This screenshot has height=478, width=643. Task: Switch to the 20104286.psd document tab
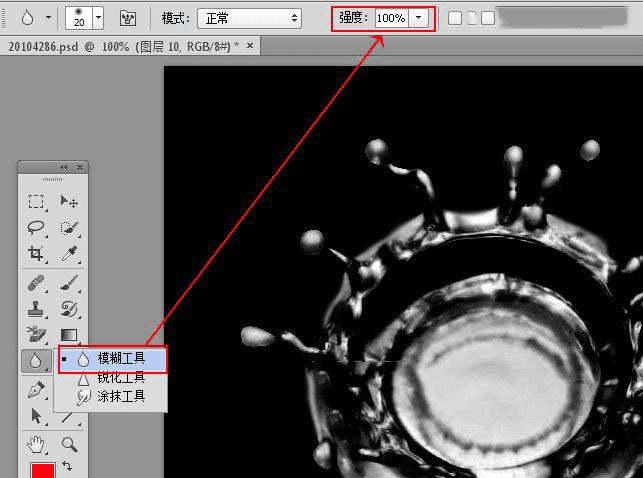point(123,47)
